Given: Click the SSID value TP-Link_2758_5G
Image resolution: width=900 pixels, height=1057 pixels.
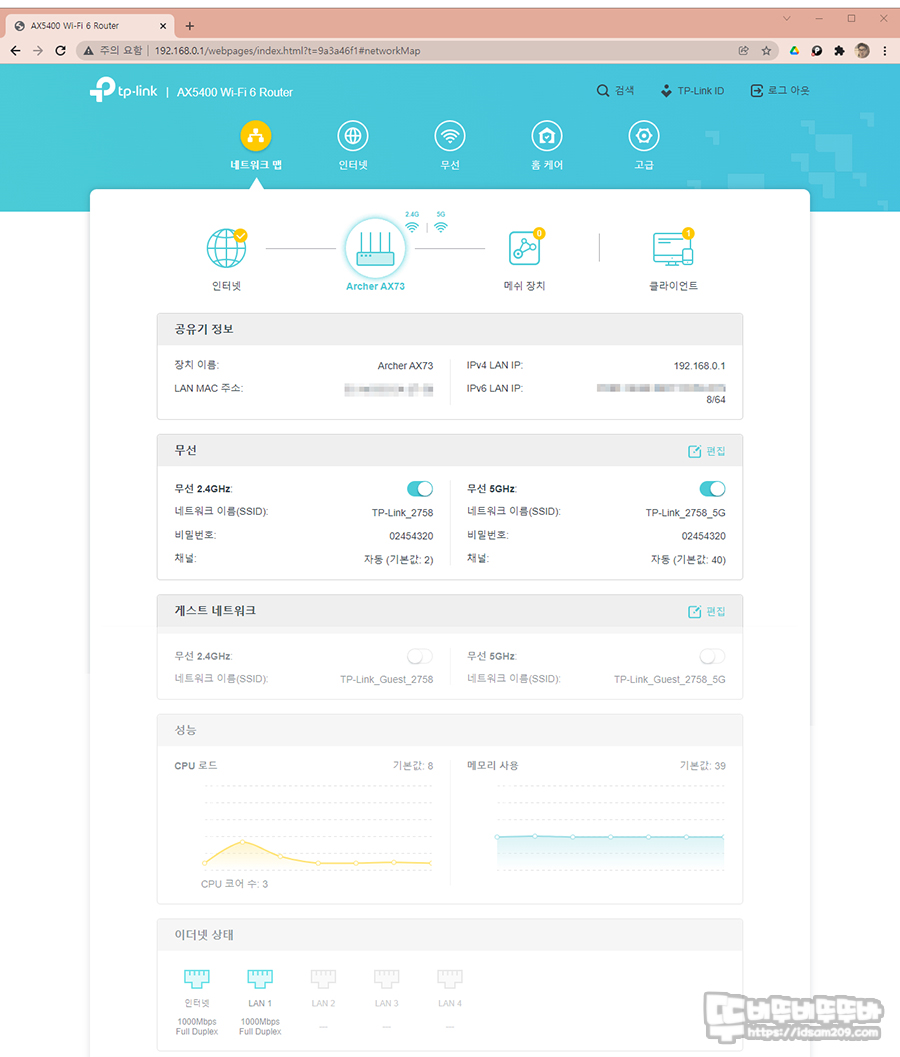Looking at the screenshot, I should coord(686,512).
